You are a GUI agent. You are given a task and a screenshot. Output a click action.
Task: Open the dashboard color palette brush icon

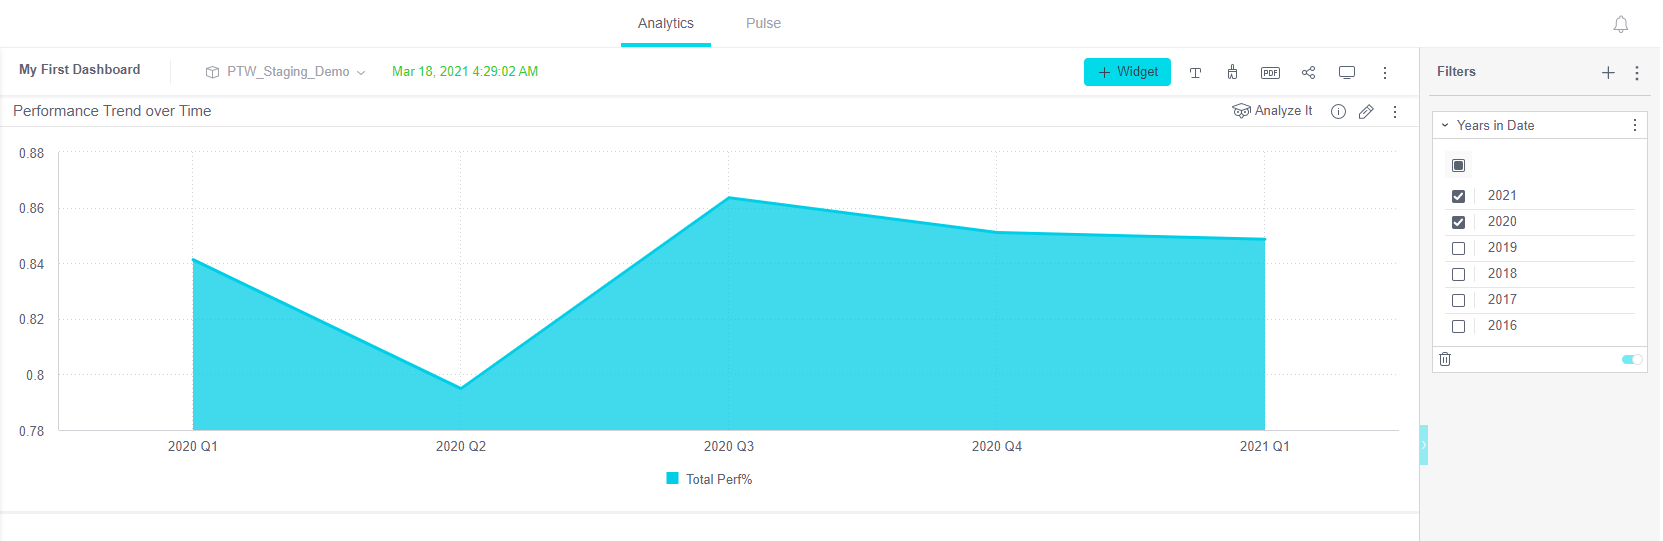[x=1232, y=72]
